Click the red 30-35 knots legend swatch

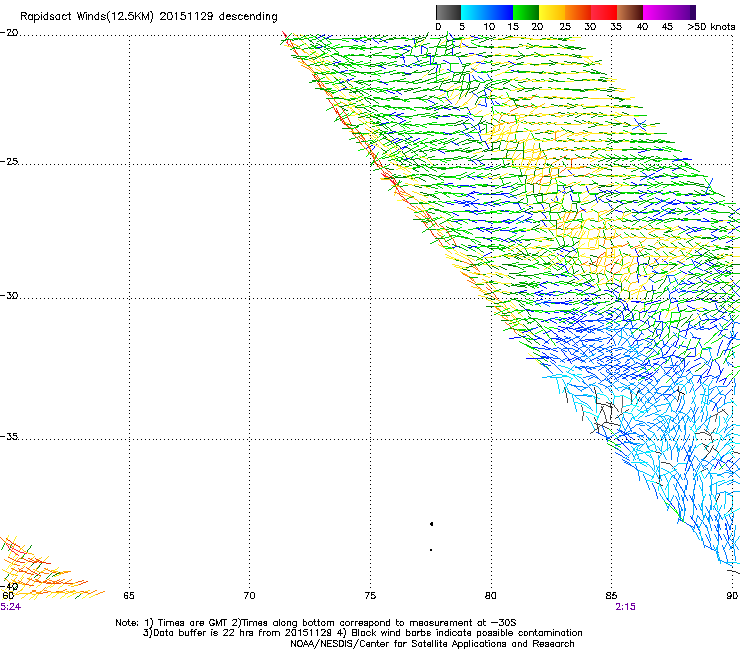click(604, 12)
